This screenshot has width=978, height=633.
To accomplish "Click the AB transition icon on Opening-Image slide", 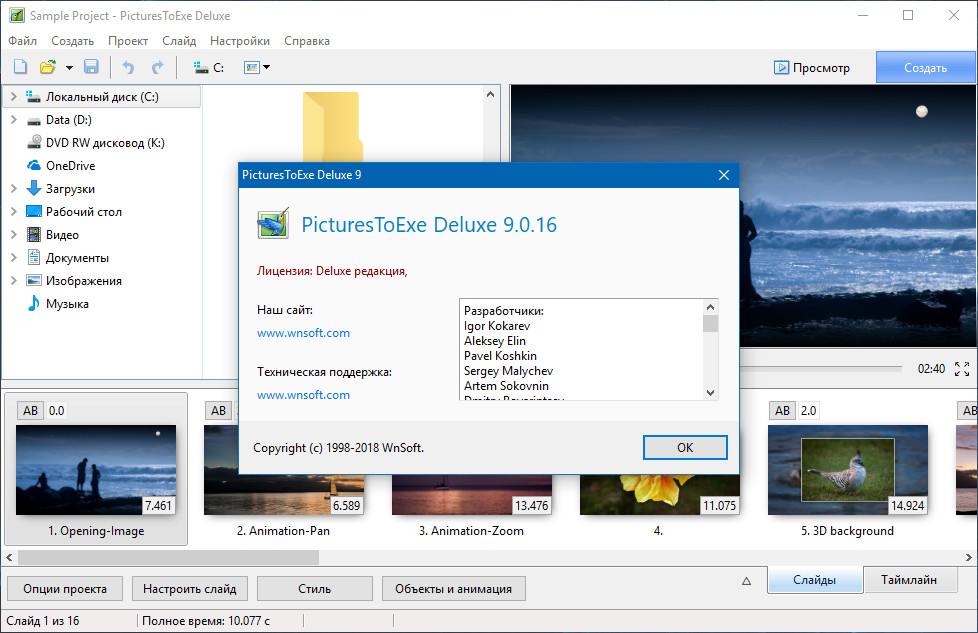I will pos(31,410).
